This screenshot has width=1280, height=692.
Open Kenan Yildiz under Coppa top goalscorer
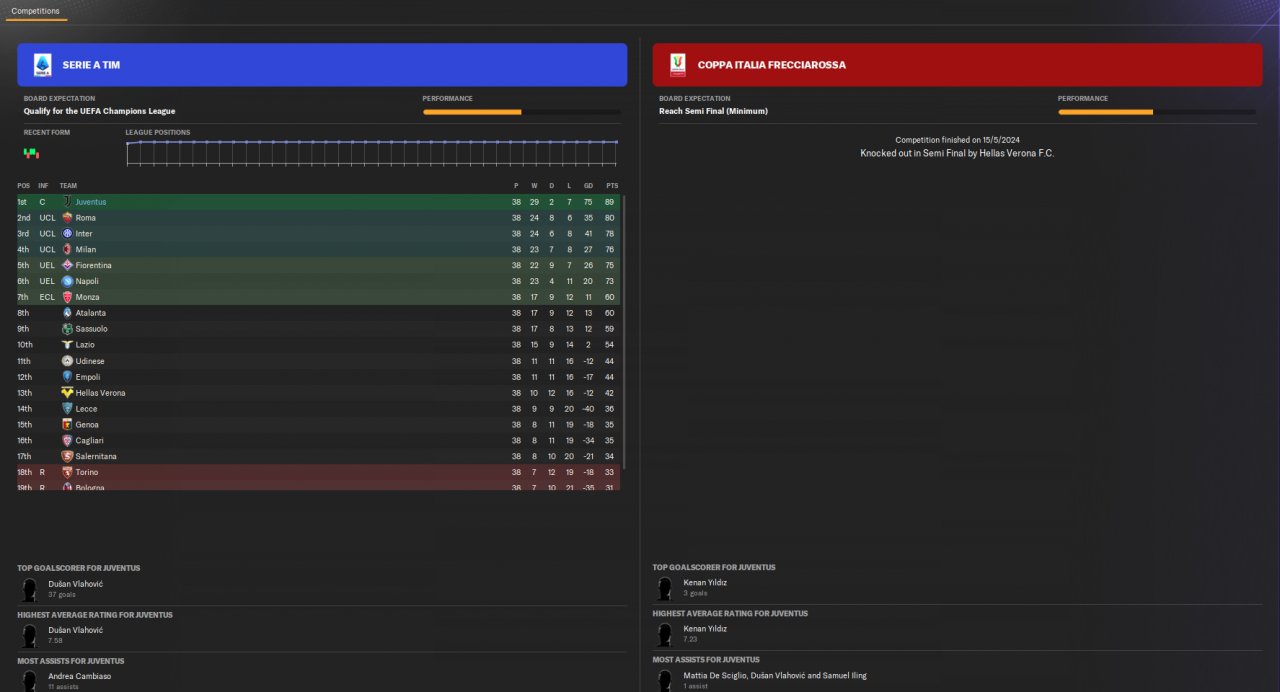705,583
